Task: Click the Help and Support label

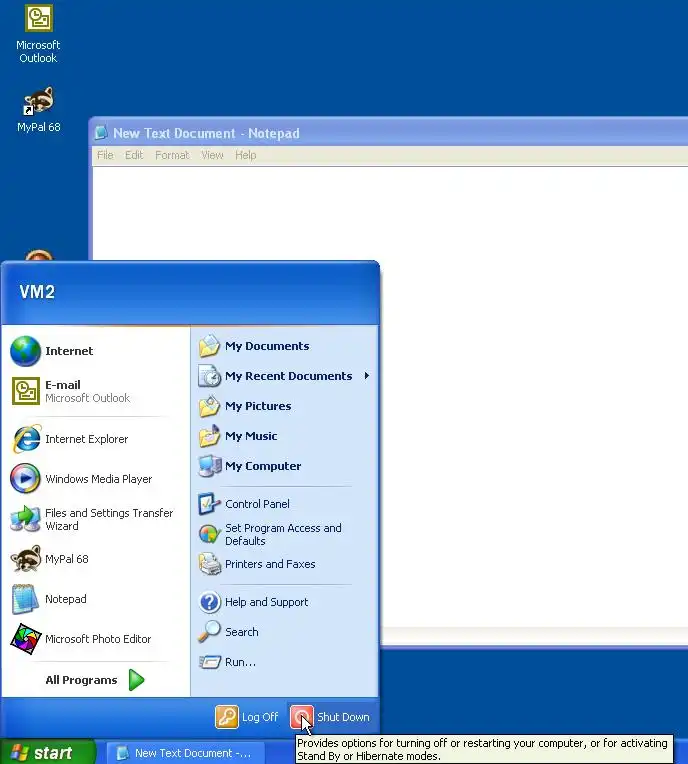Action: 267,602
